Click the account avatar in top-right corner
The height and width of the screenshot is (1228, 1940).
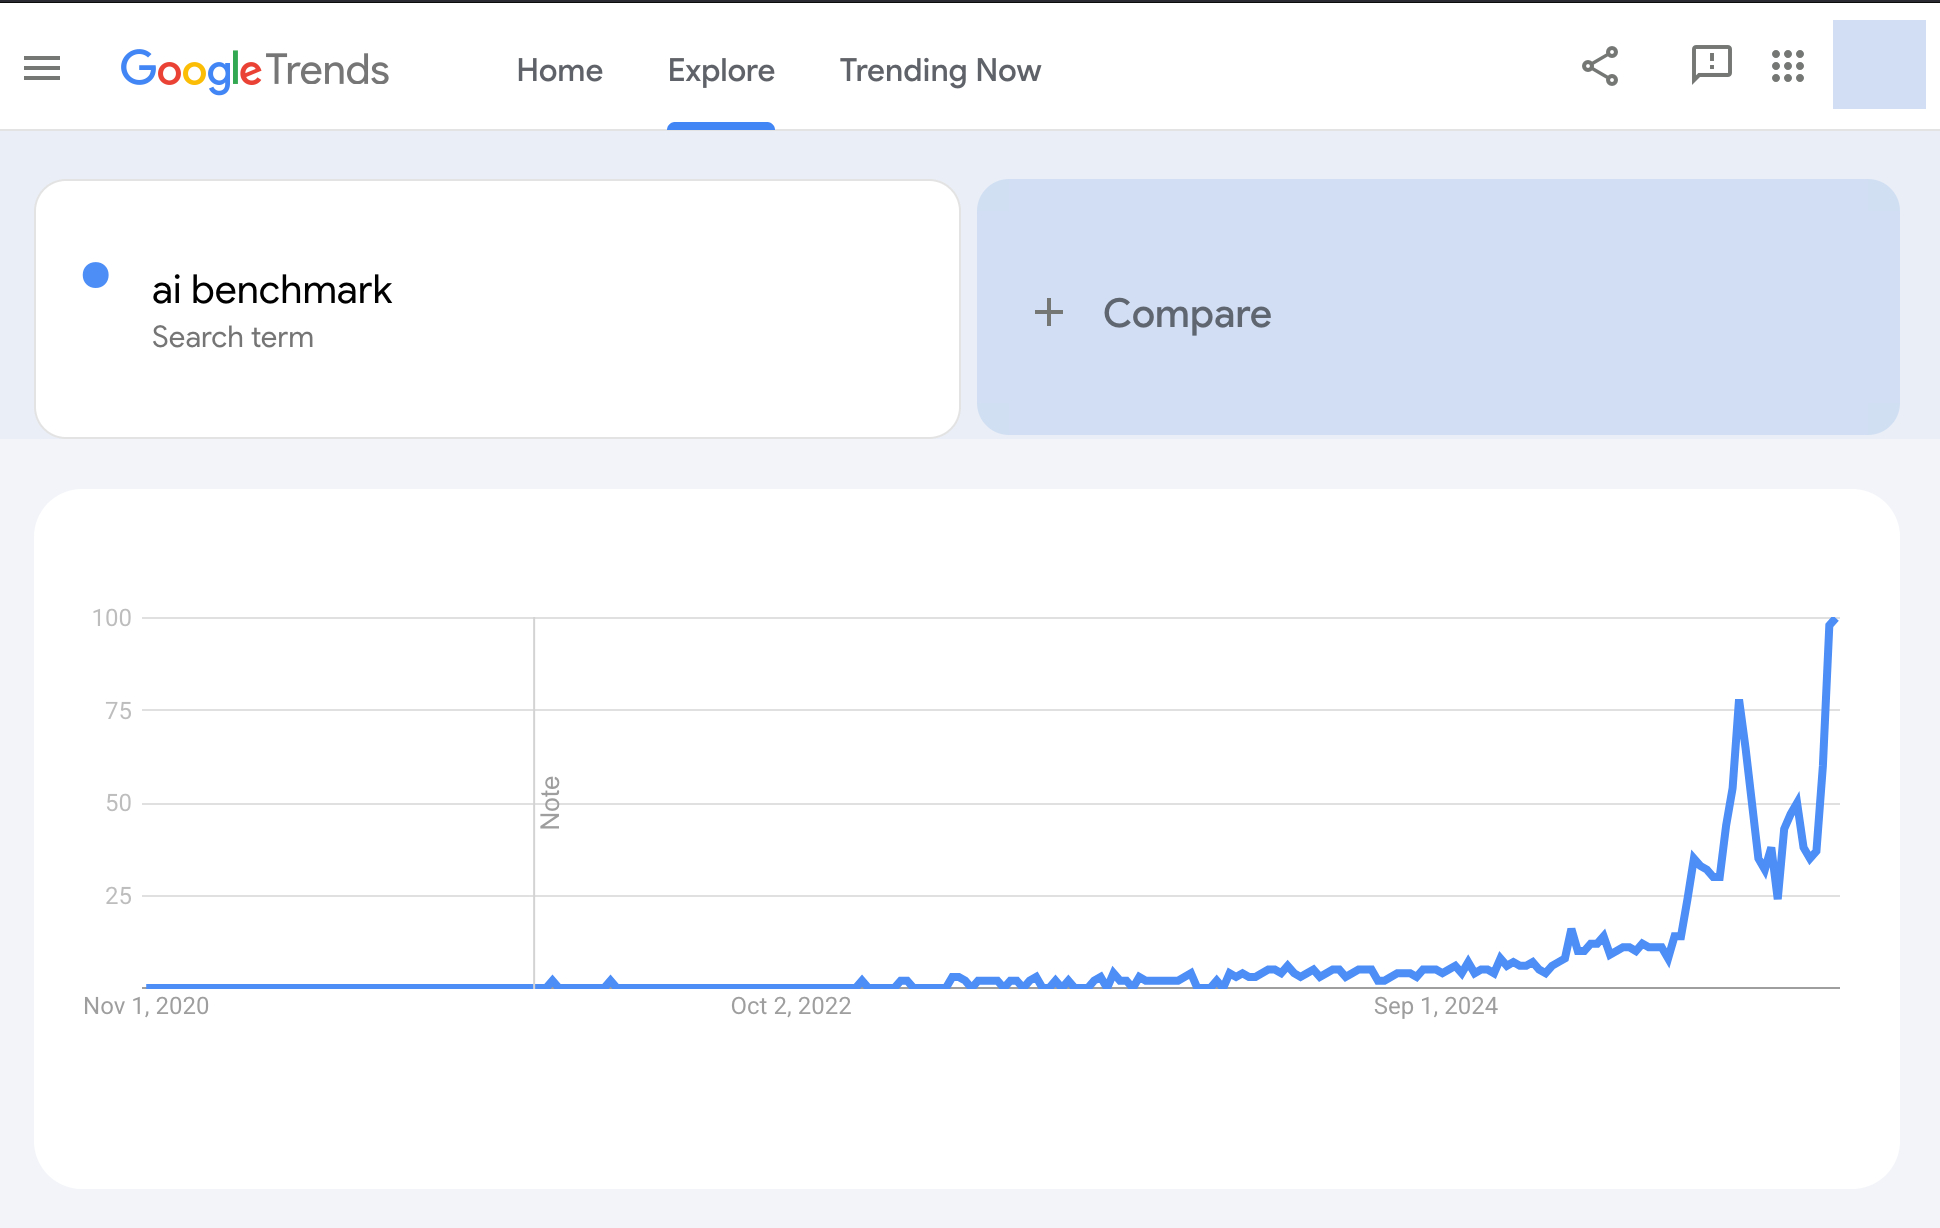(x=1878, y=65)
